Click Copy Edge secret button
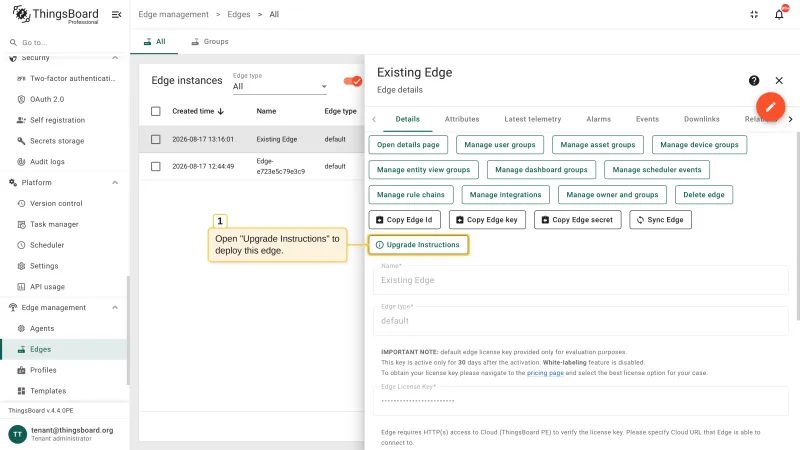This screenshot has height=450, width=800. pos(577,219)
